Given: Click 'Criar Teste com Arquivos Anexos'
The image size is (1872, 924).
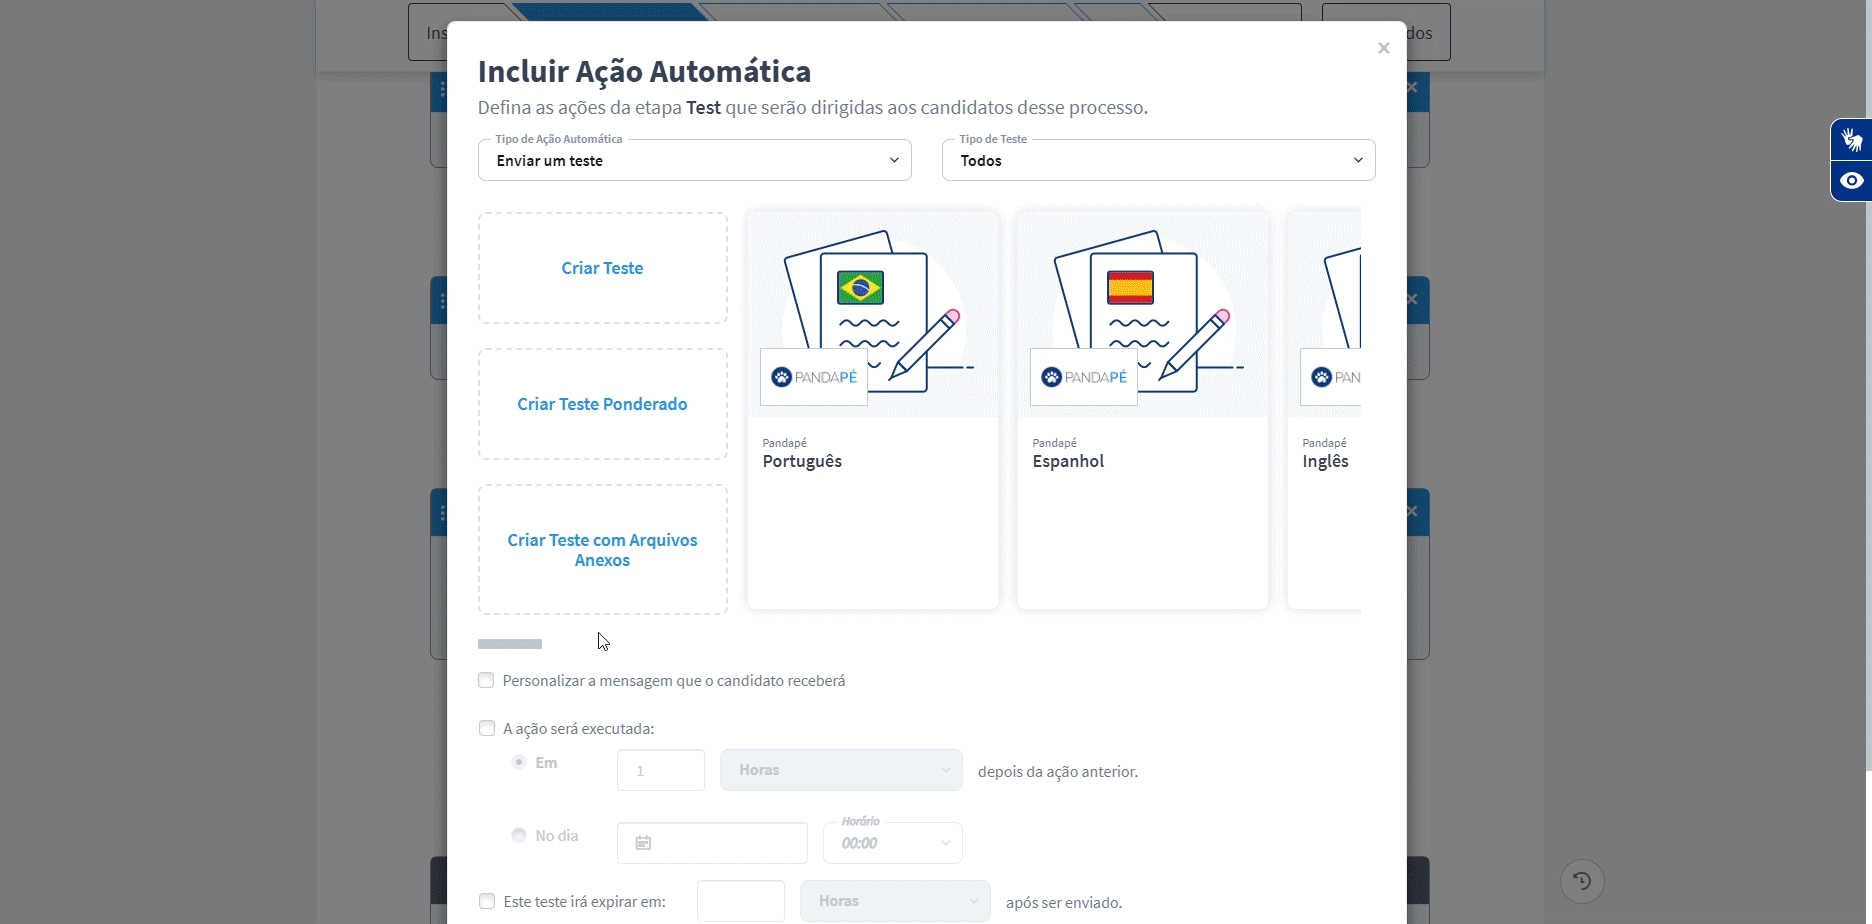Looking at the screenshot, I should click(x=602, y=549).
